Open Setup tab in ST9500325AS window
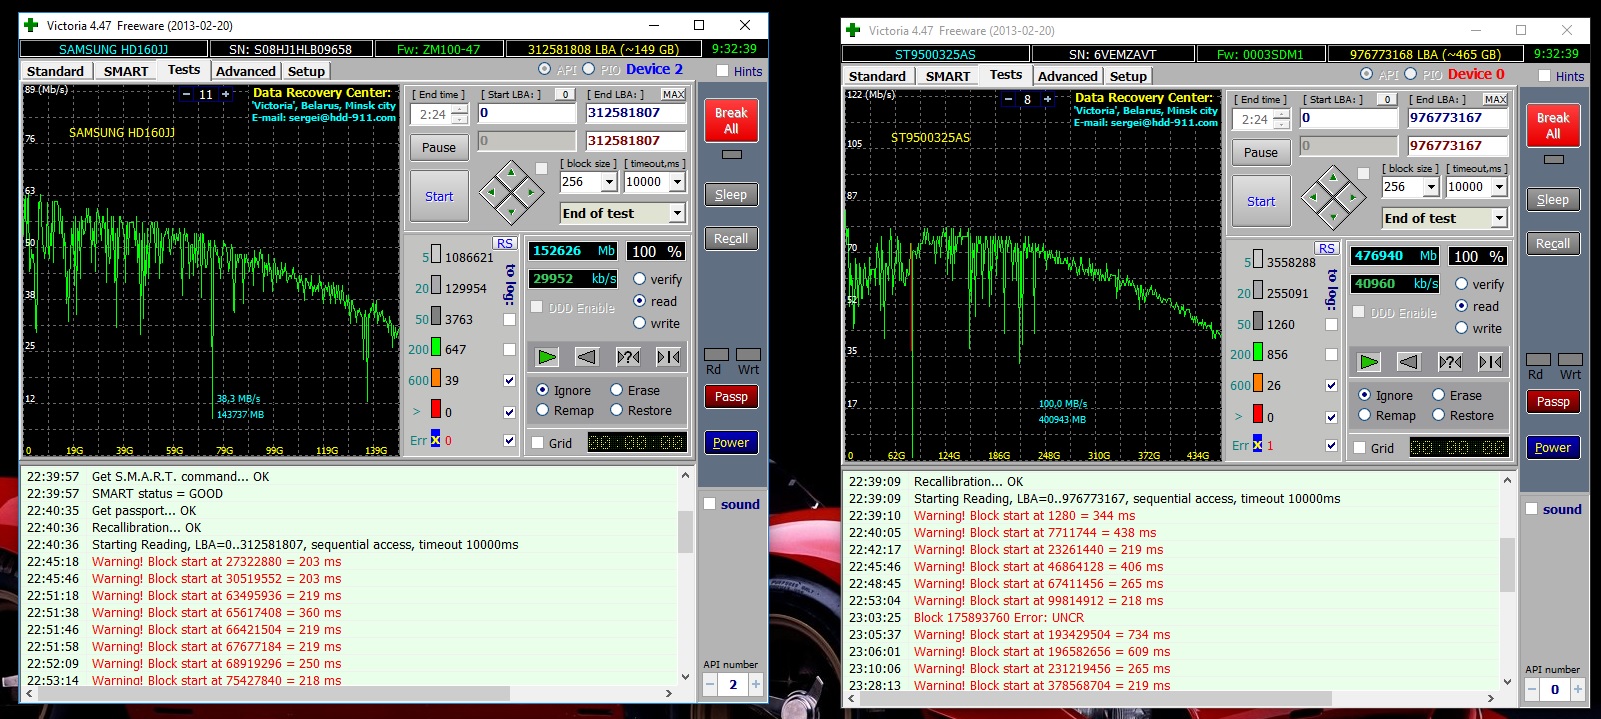This screenshot has width=1601, height=719. click(1128, 76)
